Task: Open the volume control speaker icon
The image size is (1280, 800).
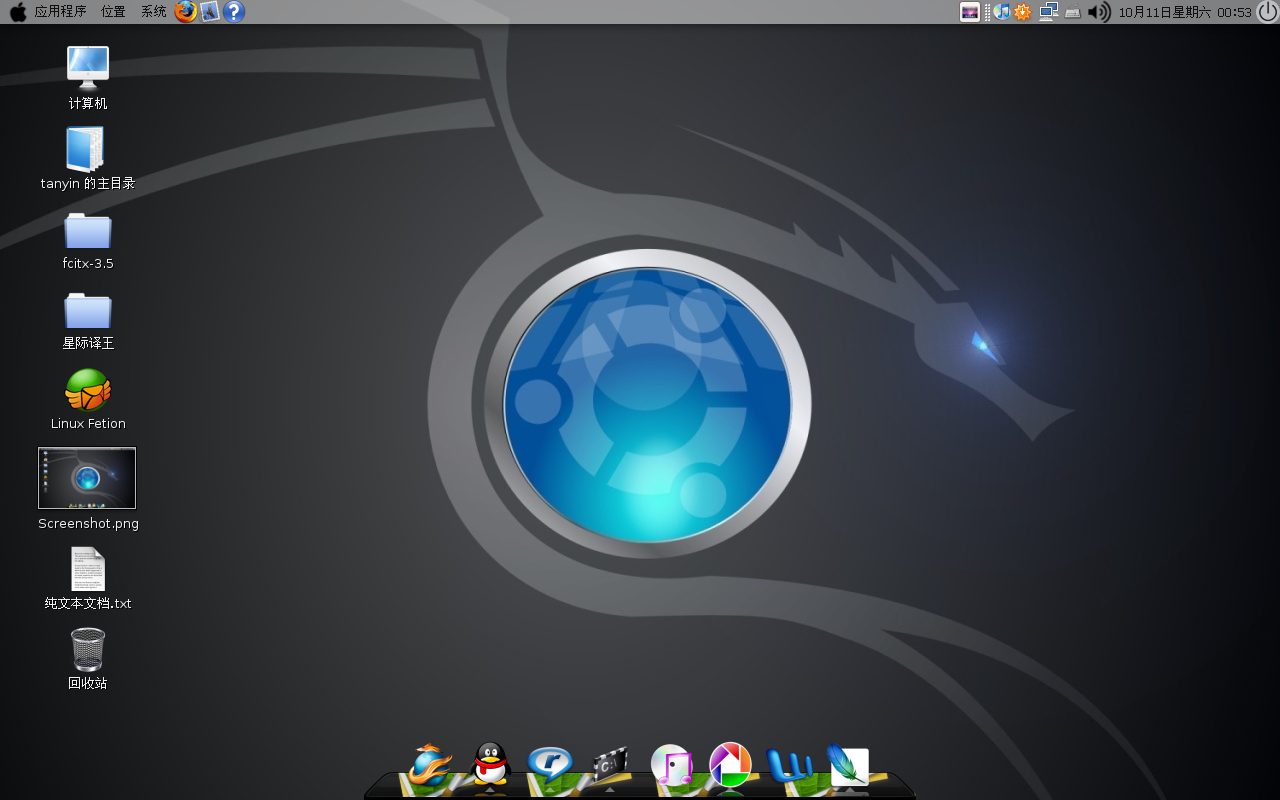Action: pos(1099,12)
